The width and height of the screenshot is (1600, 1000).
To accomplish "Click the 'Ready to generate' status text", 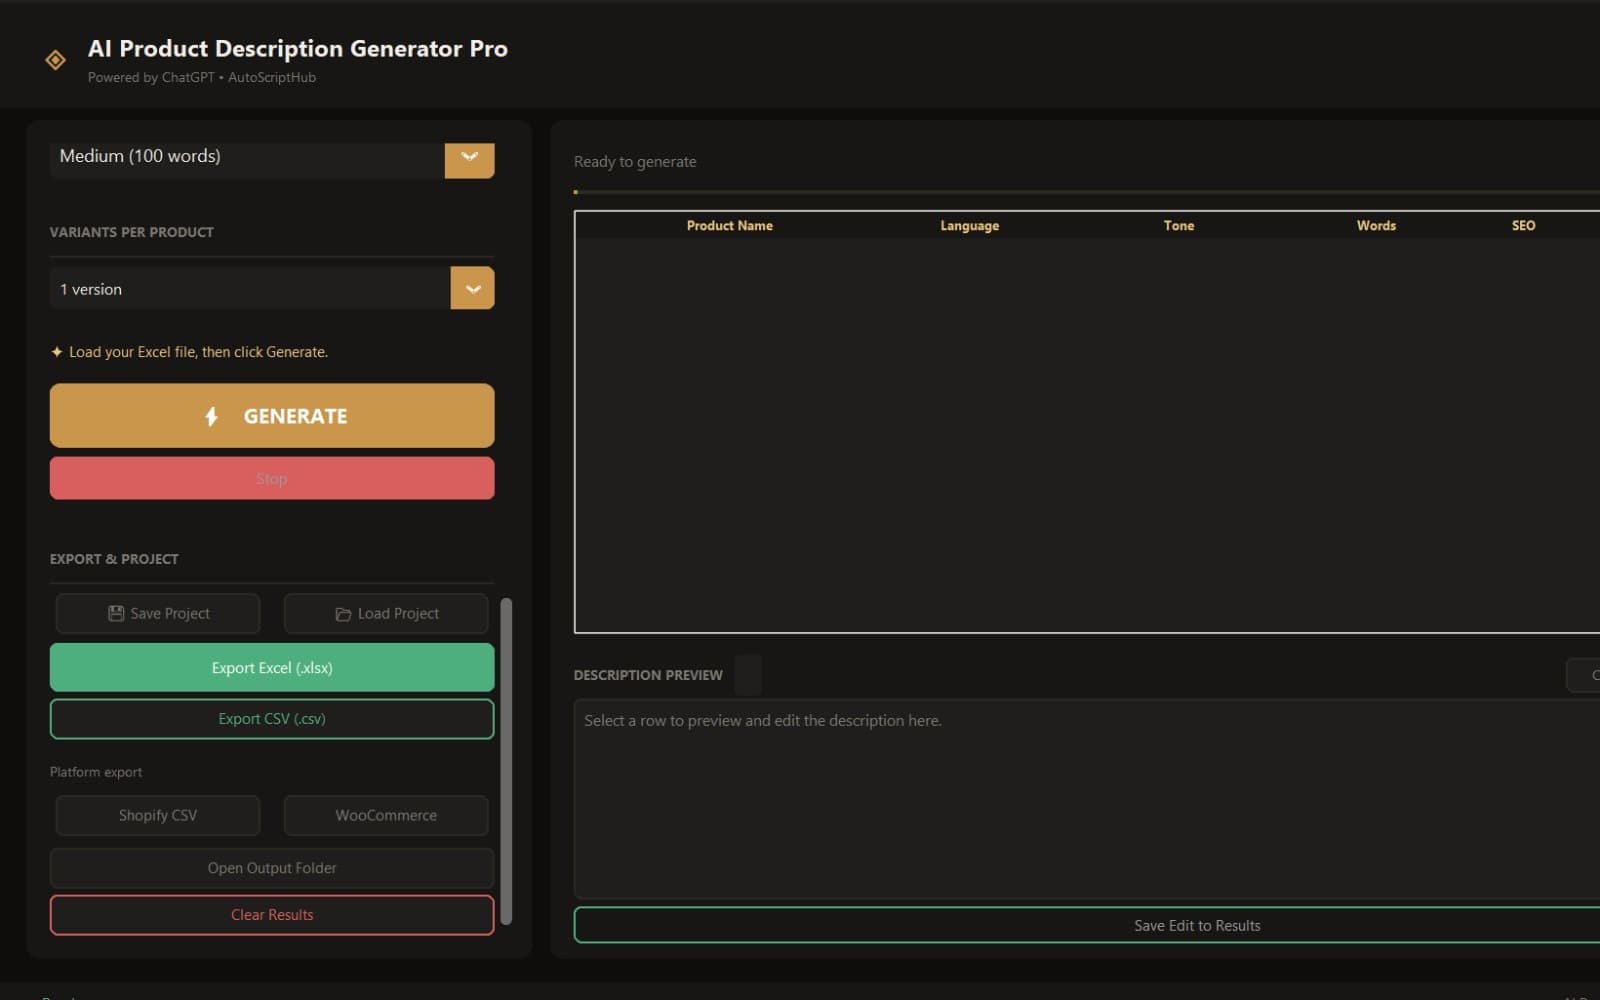I will [x=635, y=162].
